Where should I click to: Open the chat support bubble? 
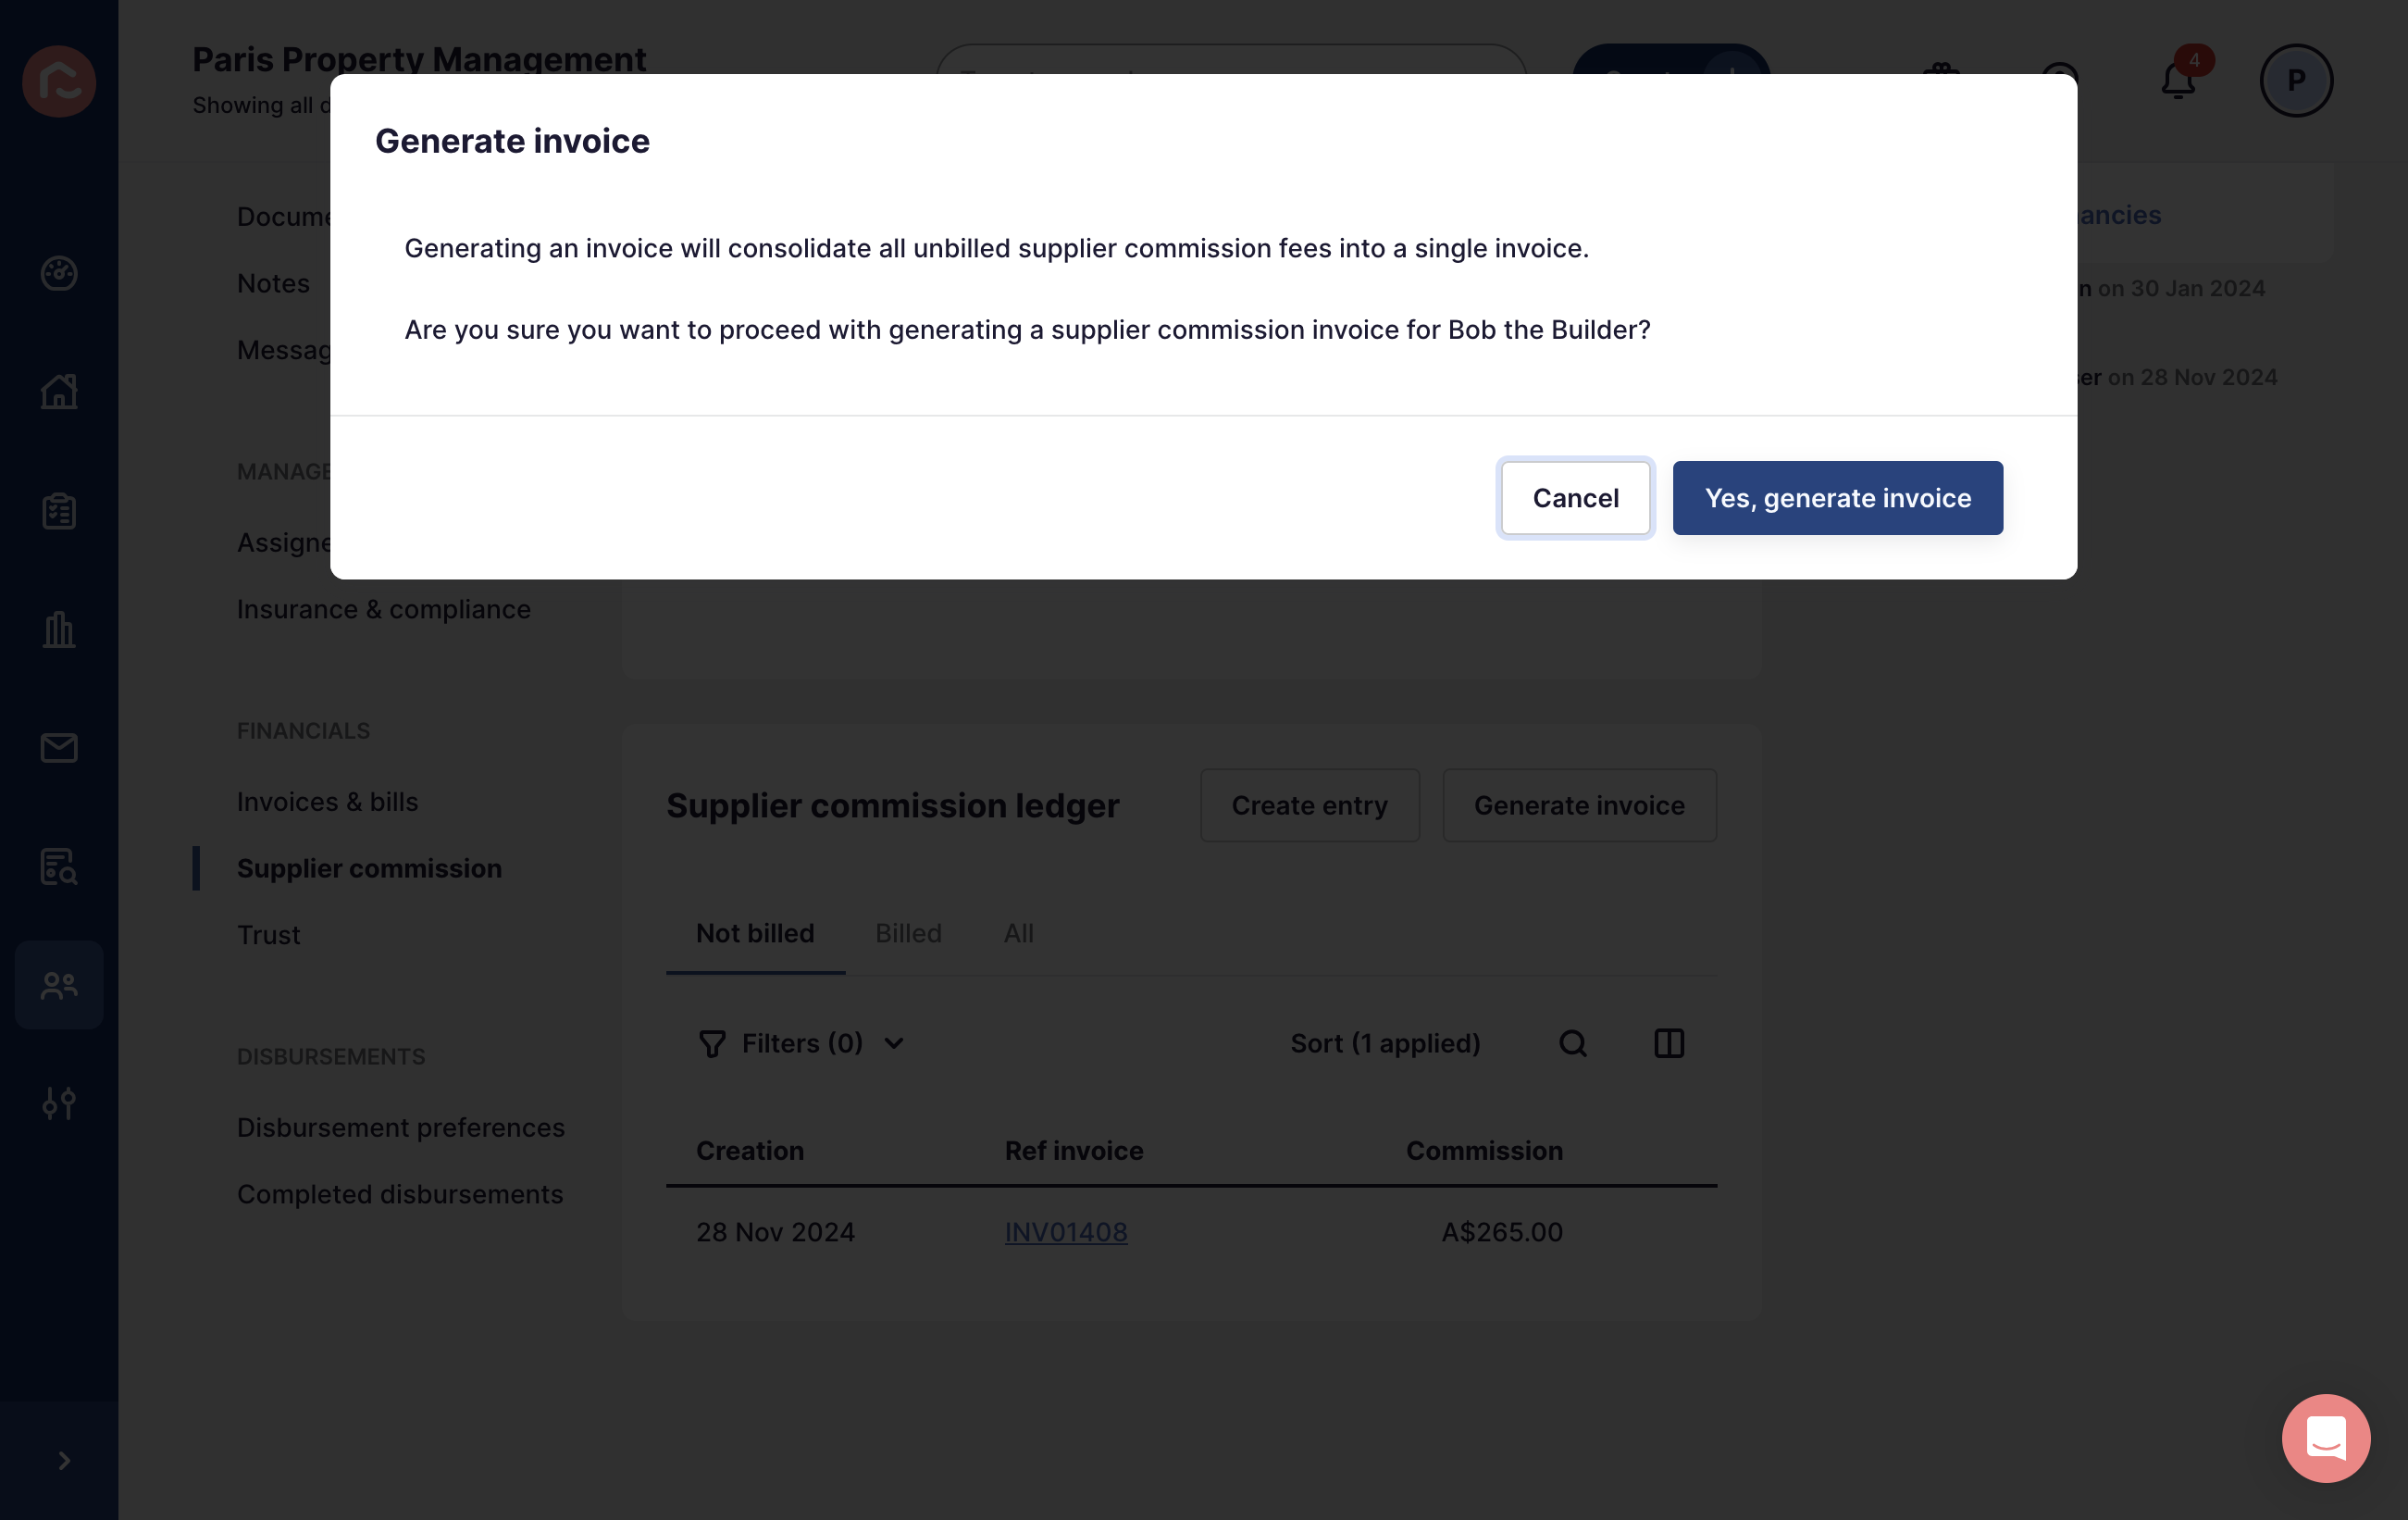(x=2326, y=1438)
